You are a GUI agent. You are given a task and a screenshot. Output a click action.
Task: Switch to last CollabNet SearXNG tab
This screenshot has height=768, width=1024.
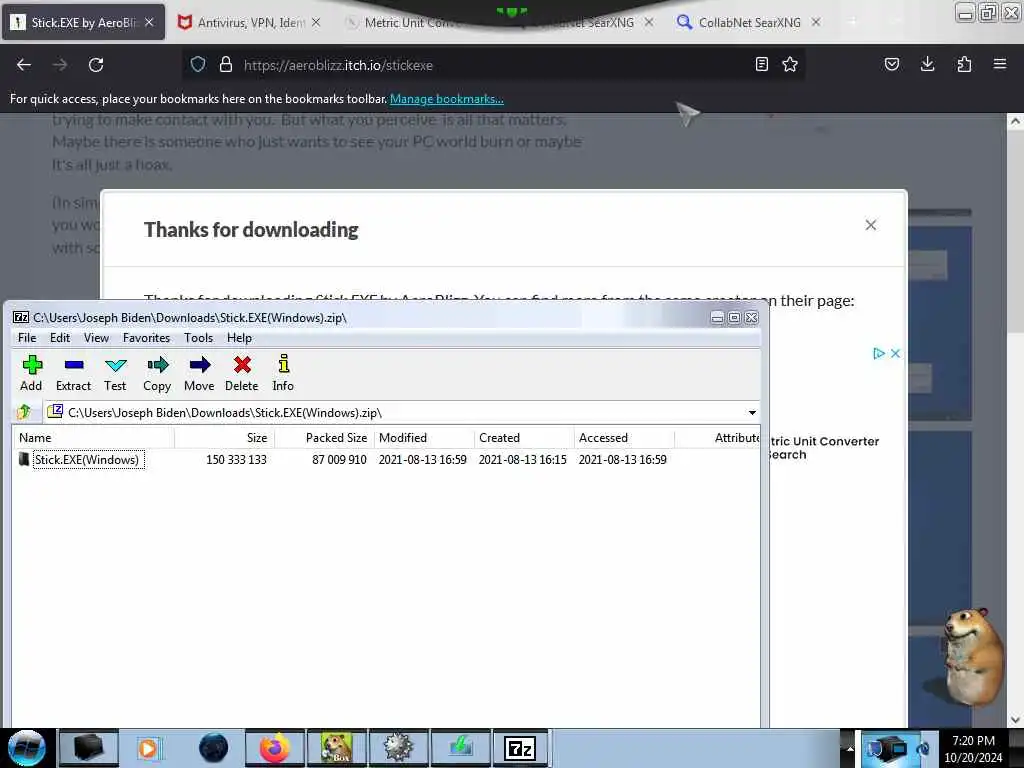(x=748, y=22)
